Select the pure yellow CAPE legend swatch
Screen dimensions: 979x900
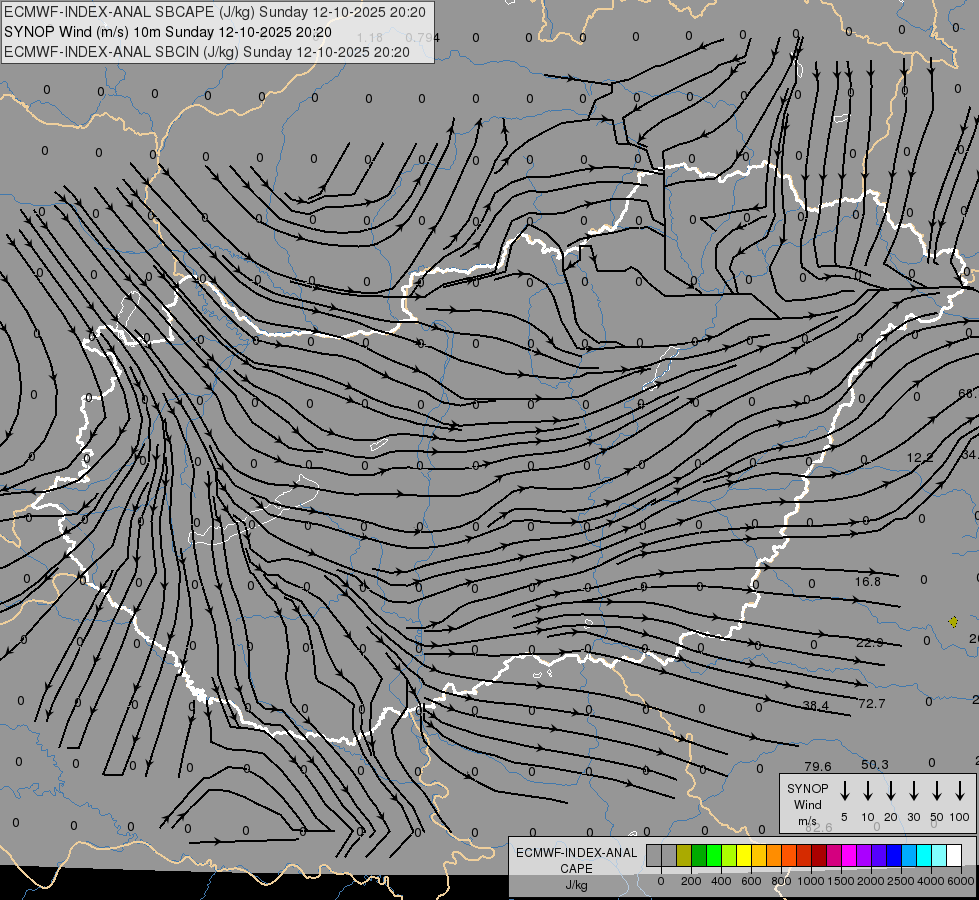744,856
